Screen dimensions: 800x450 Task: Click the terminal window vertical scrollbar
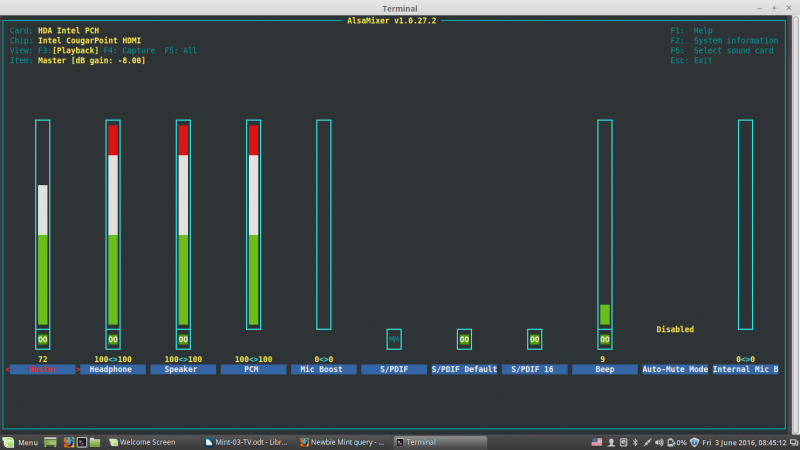pyautogui.click(x=796, y=222)
